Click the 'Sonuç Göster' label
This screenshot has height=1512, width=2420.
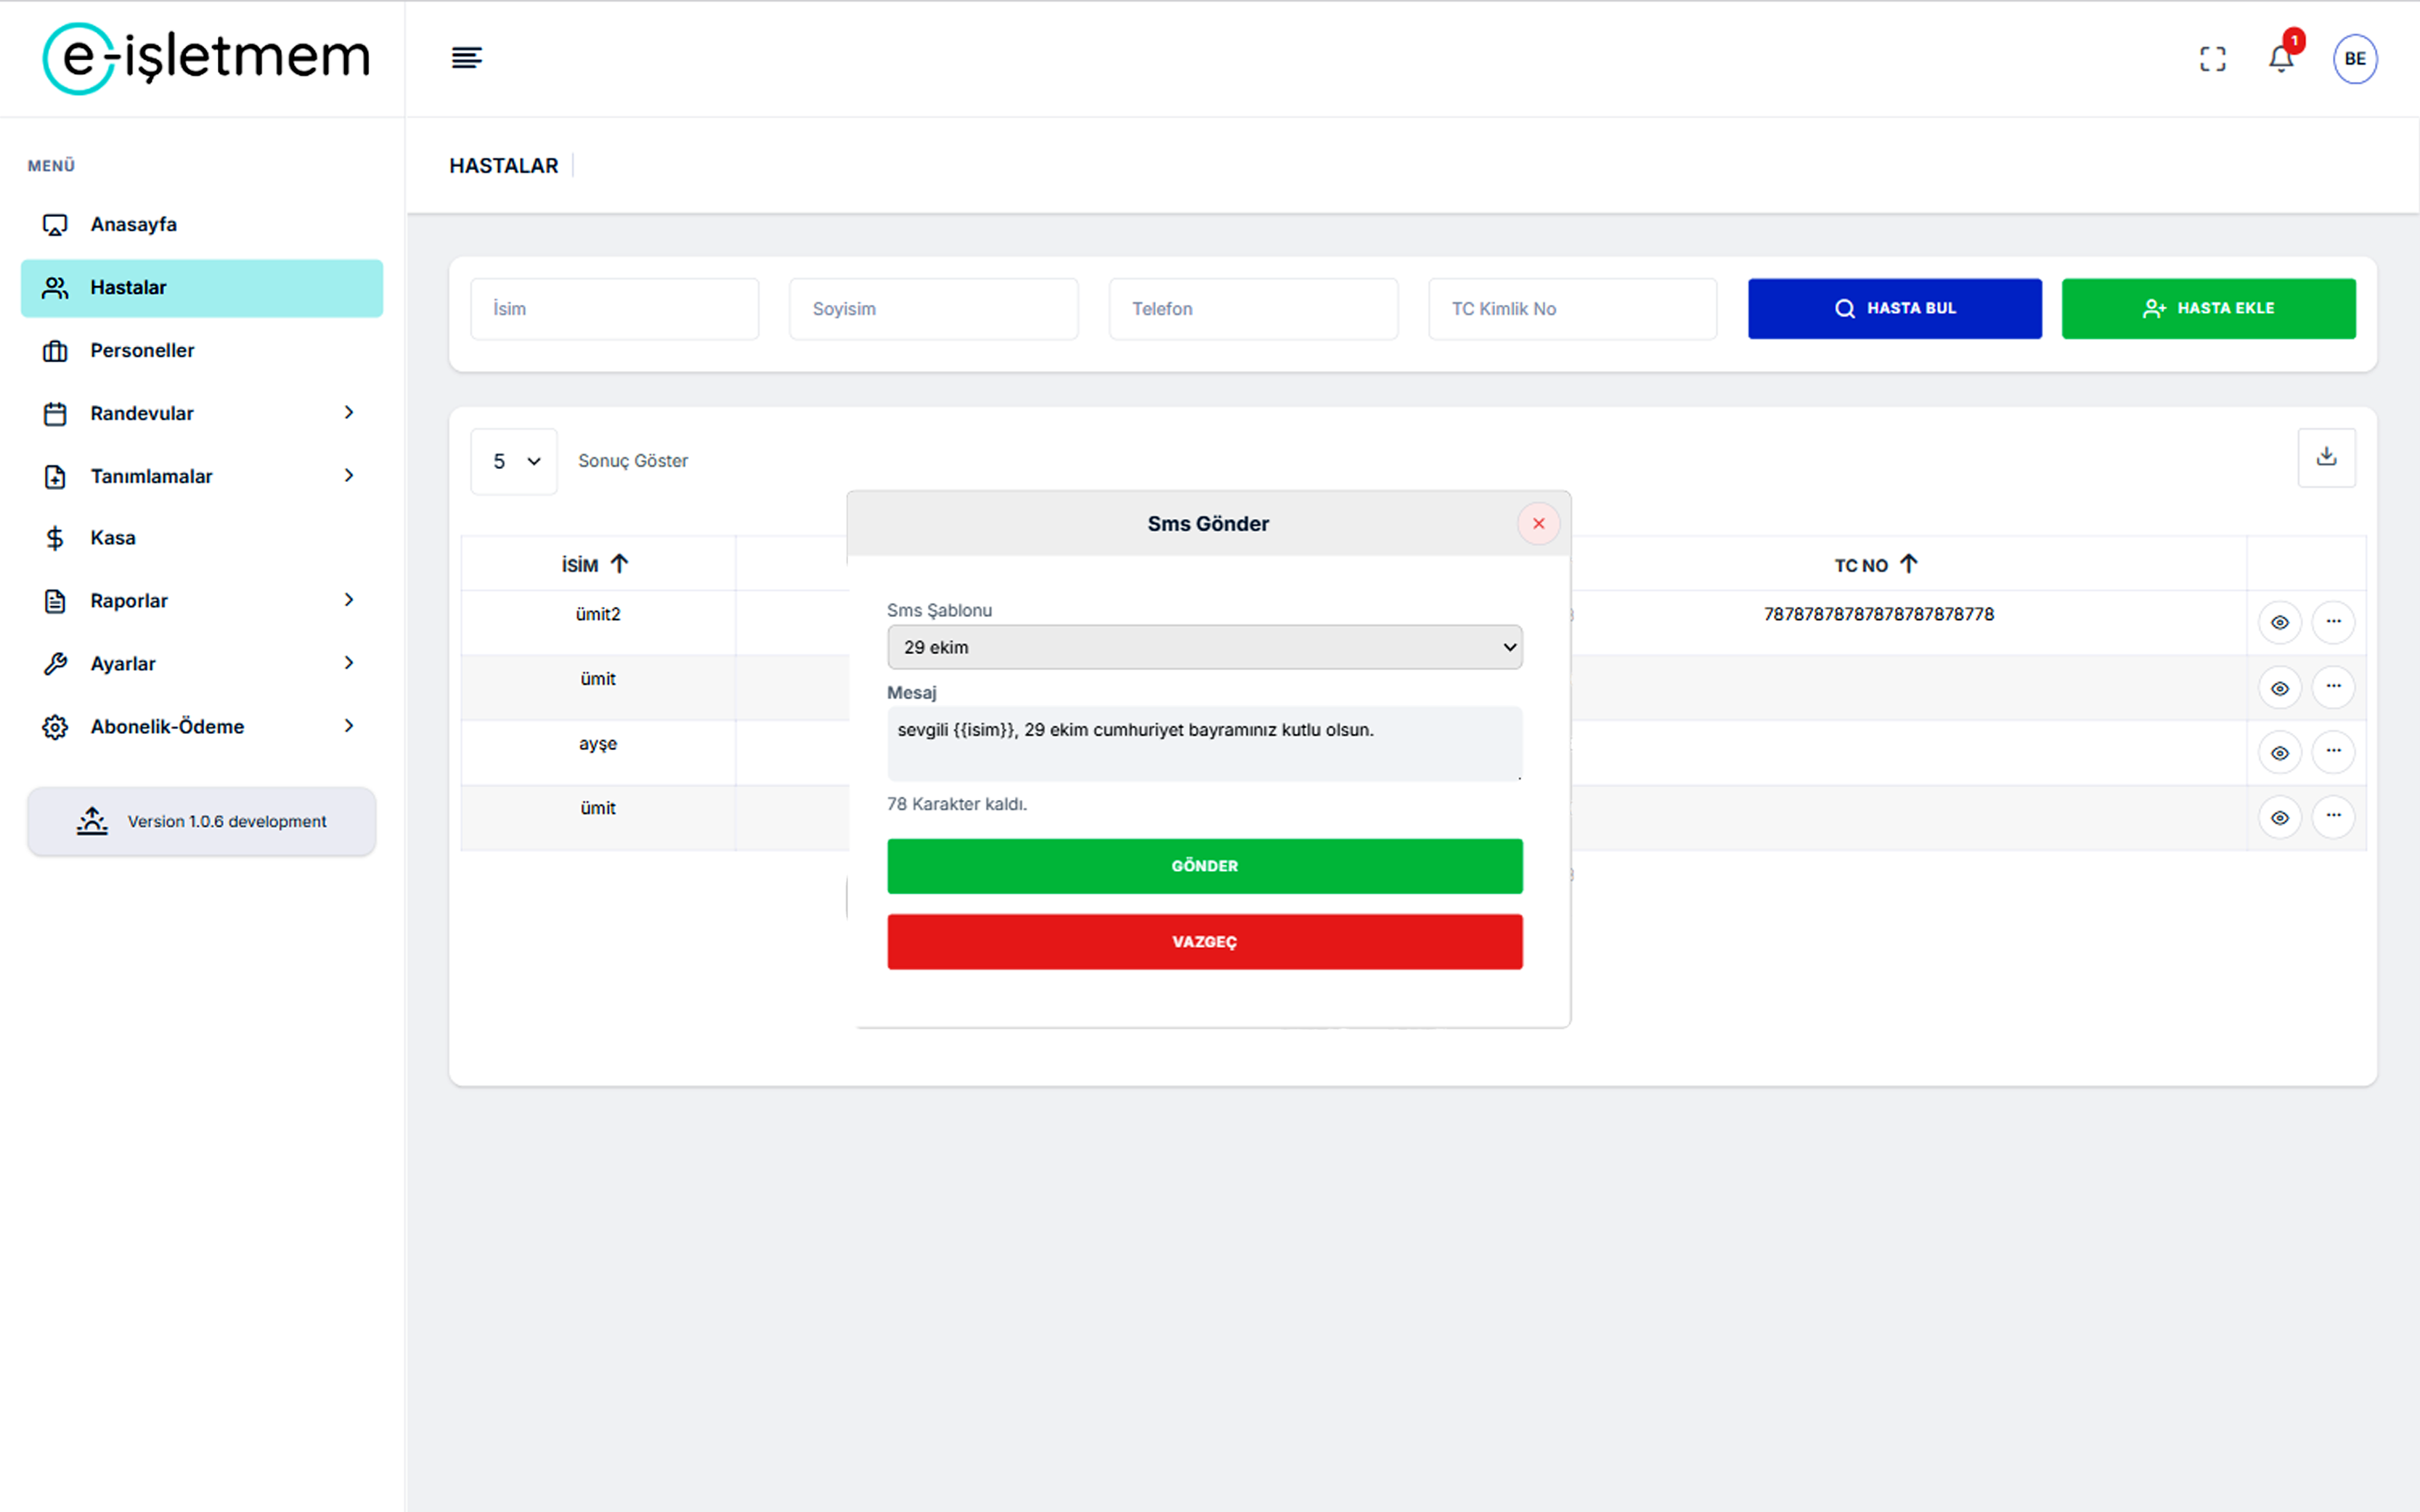click(x=633, y=461)
